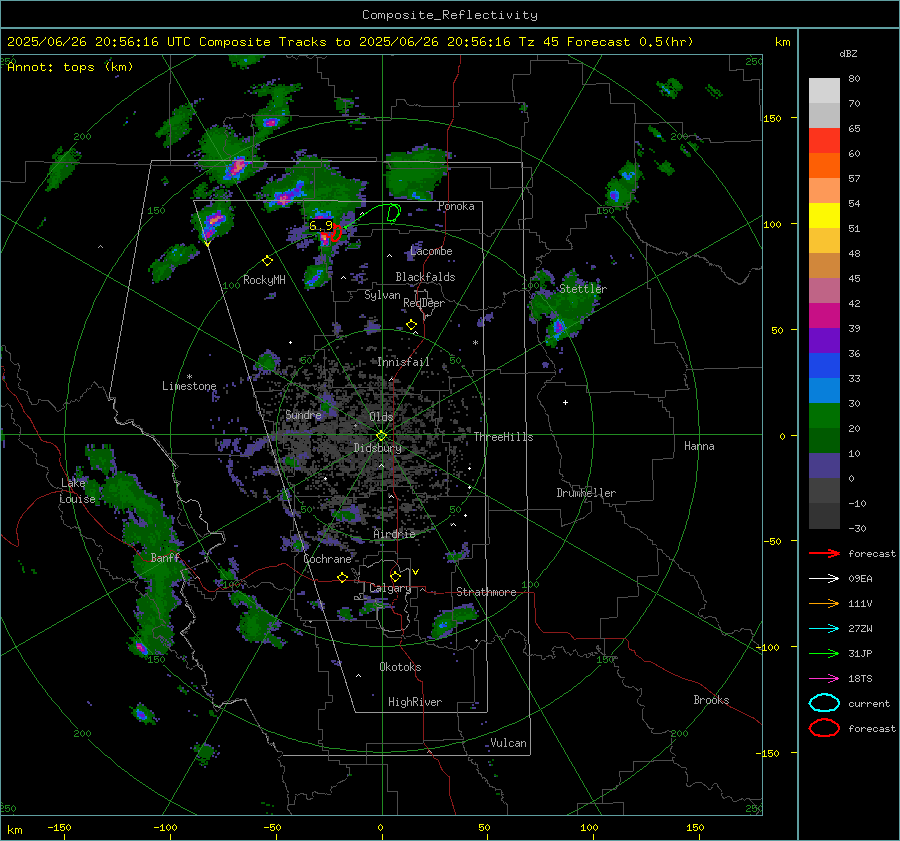This screenshot has height=841, width=900.
Task: Click the Hanna city label
Action: [x=699, y=446]
